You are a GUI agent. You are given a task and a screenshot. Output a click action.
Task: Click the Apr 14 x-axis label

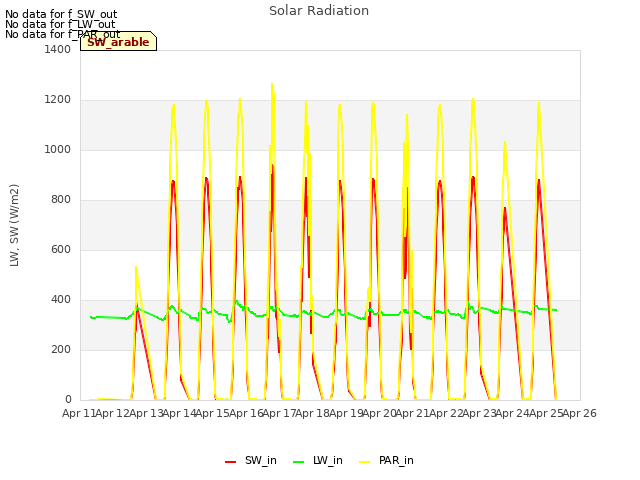point(179,413)
